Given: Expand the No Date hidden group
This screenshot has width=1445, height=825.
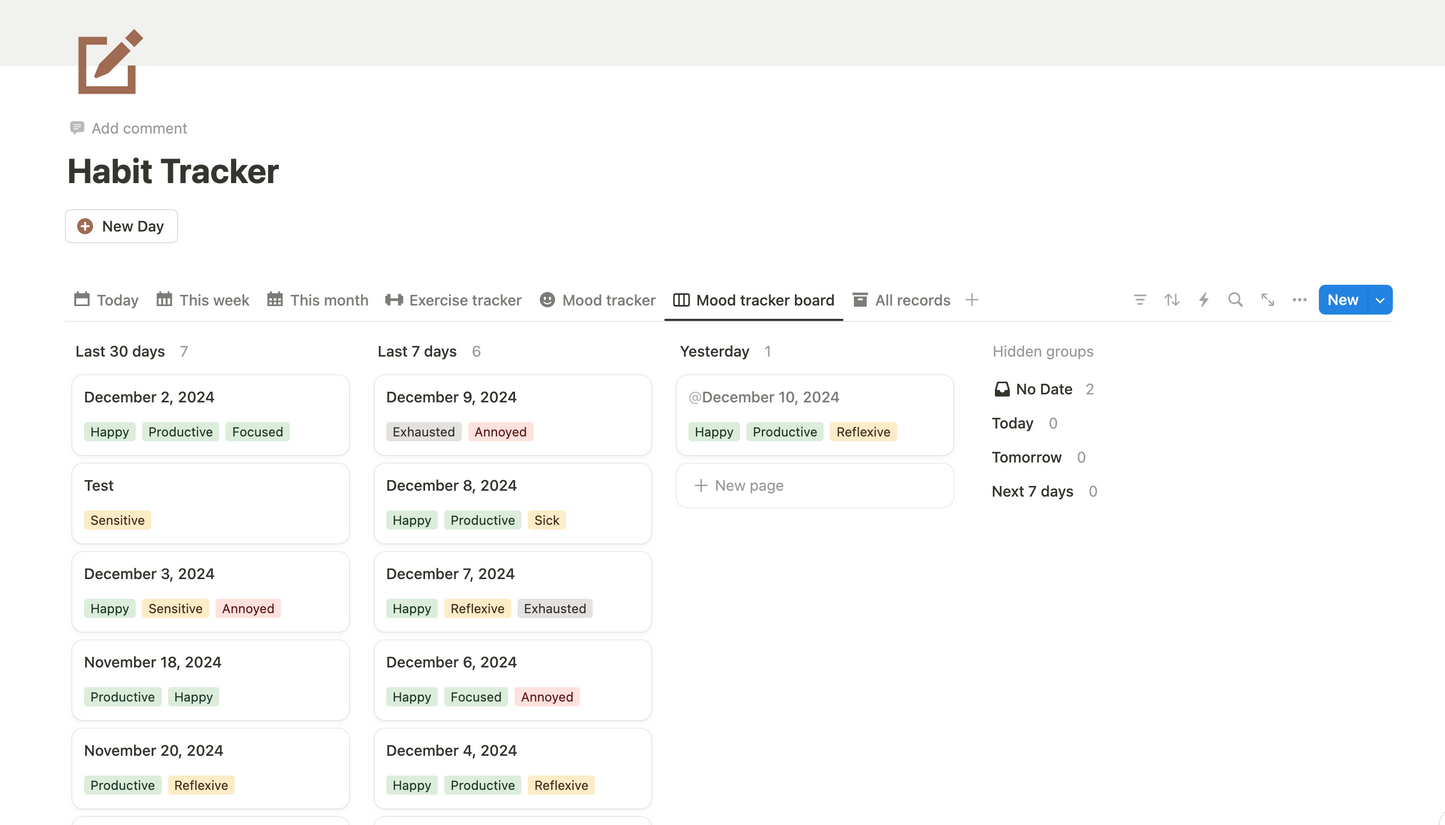Looking at the screenshot, I should point(1043,389).
